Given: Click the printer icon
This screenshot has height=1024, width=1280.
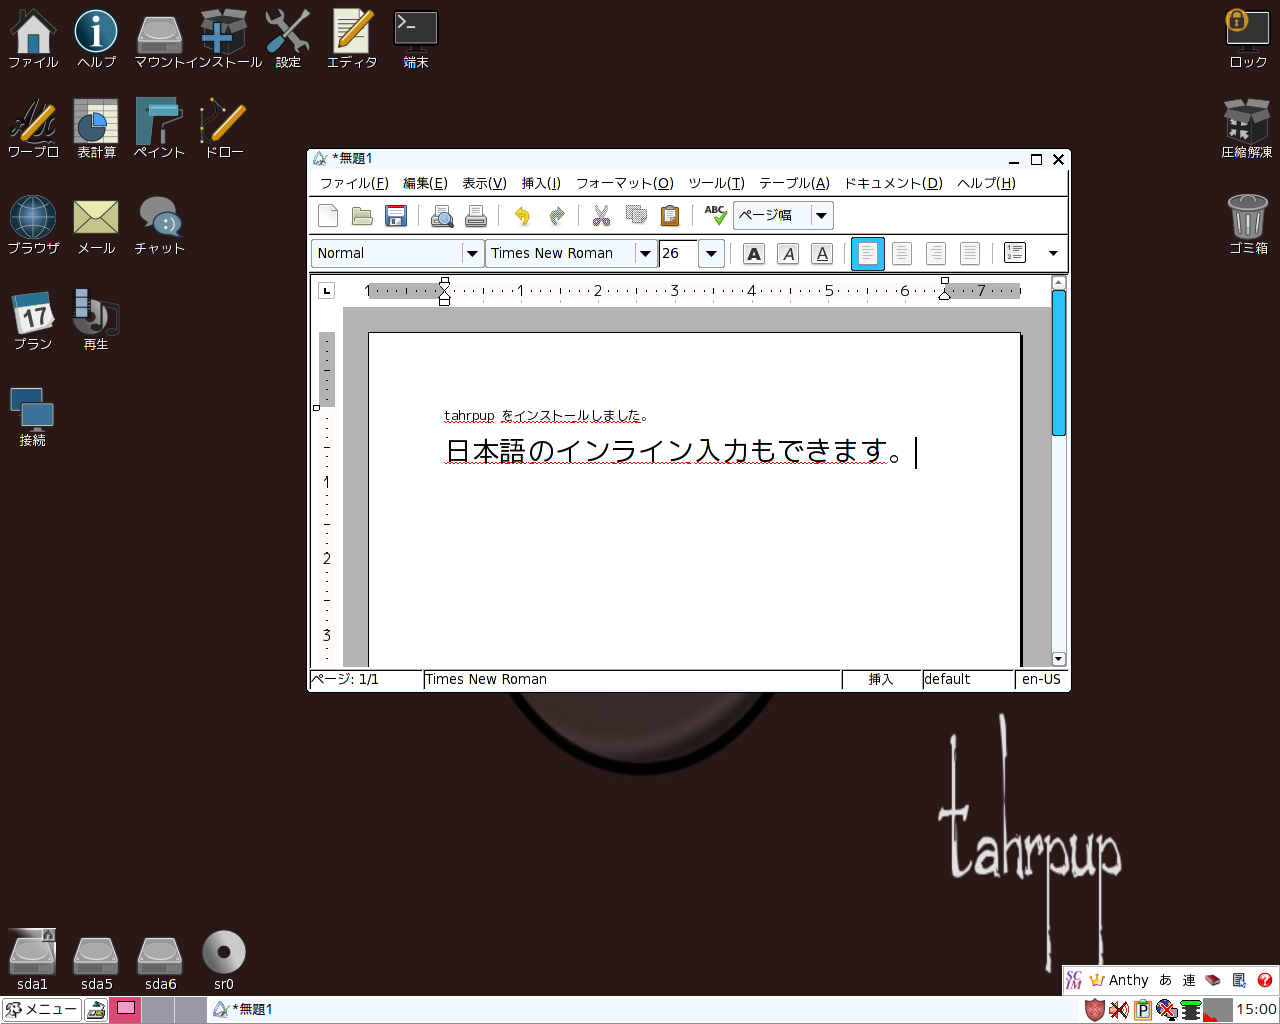Looking at the screenshot, I should click(x=476, y=216).
